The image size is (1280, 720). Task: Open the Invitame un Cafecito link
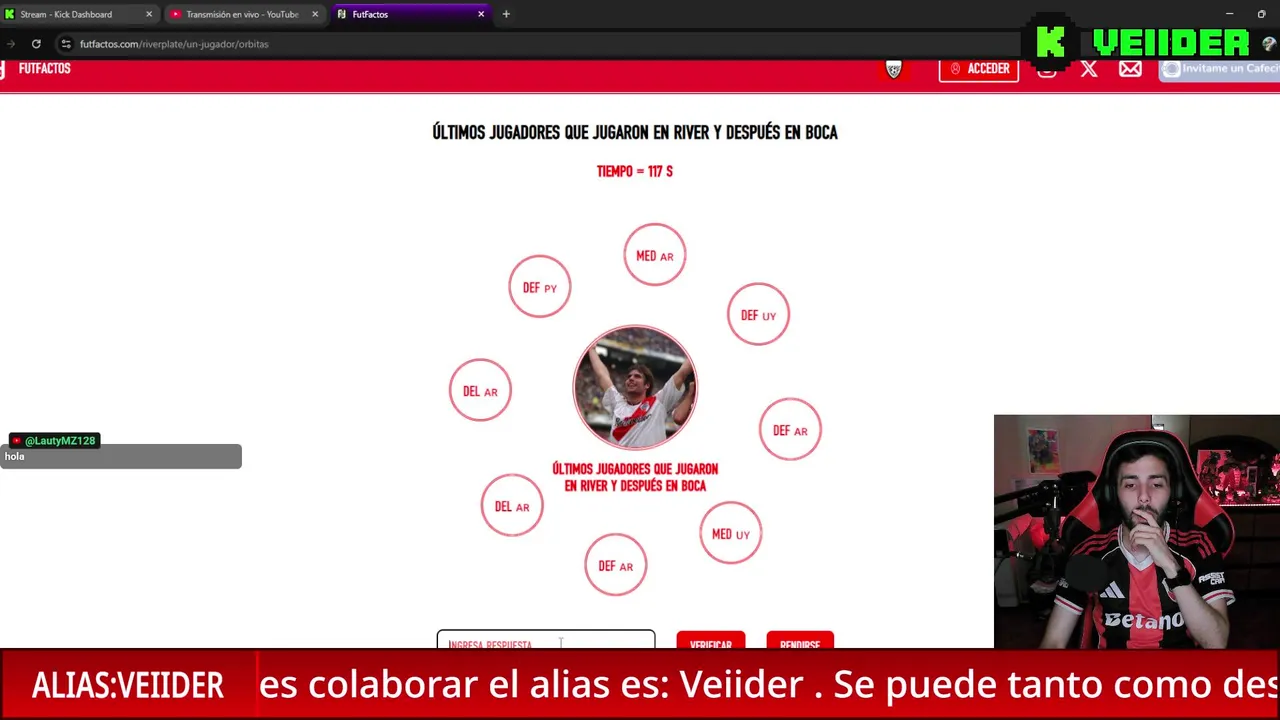(x=1219, y=69)
